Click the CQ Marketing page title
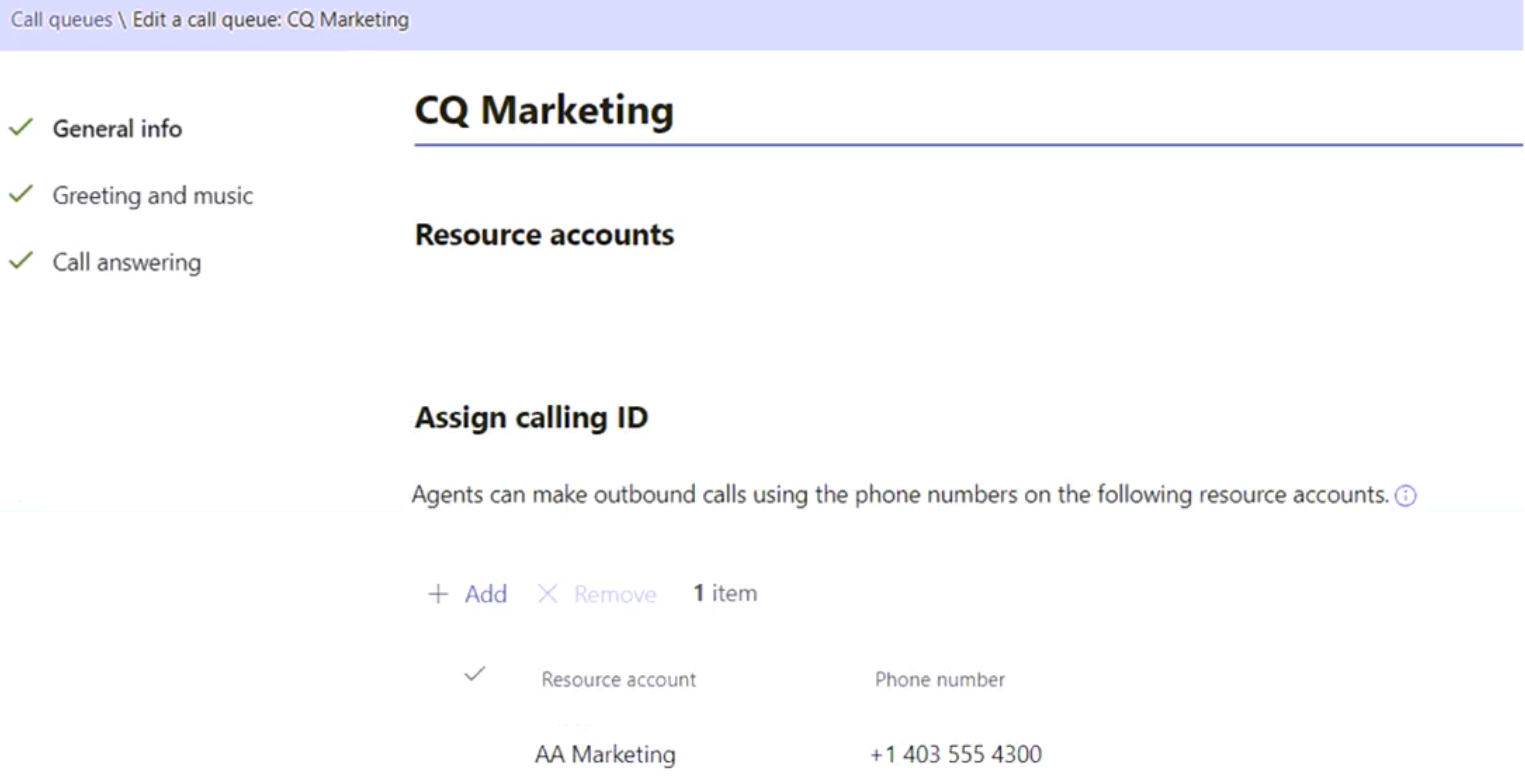The image size is (1525, 778). coord(543,110)
